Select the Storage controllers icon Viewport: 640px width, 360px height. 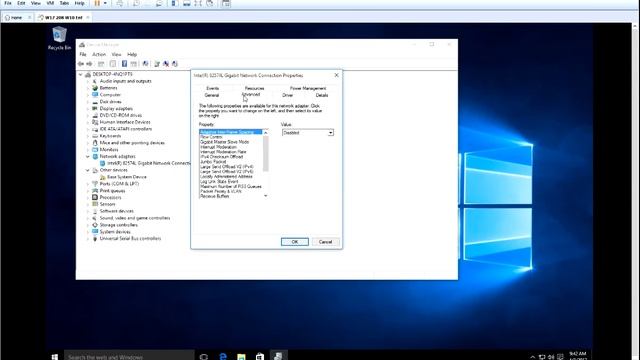[95, 225]
